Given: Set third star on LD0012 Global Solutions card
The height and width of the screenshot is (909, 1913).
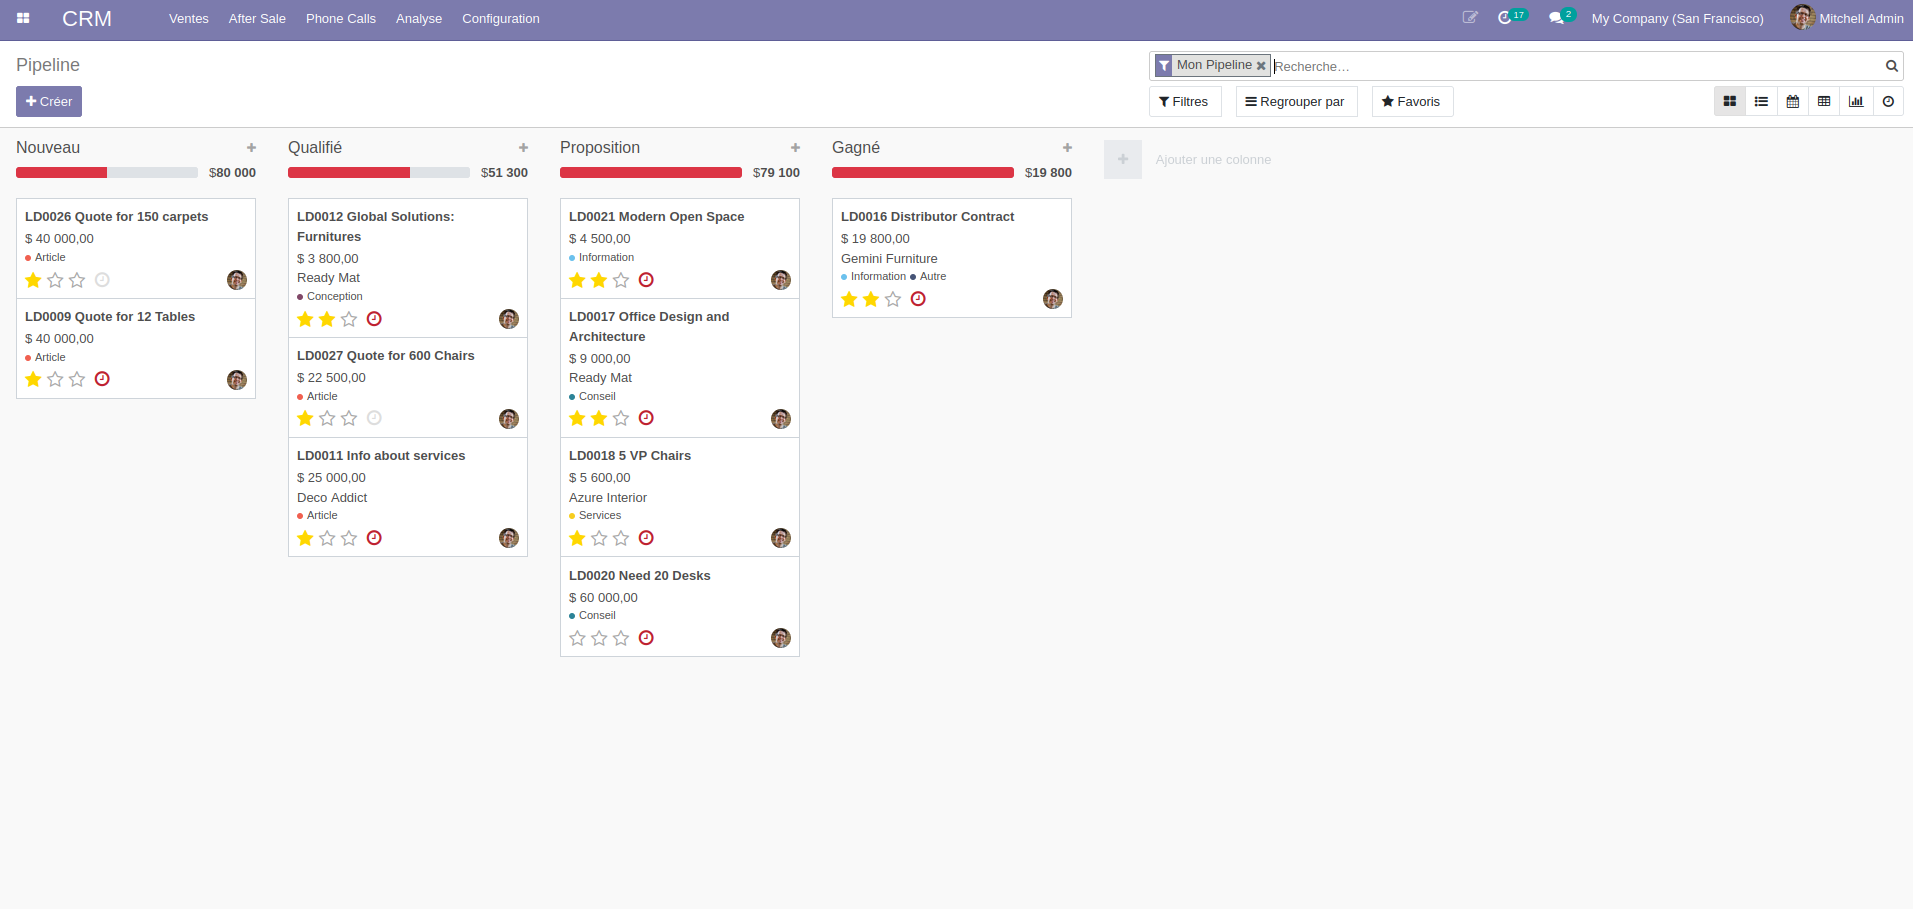Looking at the screenshot, I should click(349, 319).
